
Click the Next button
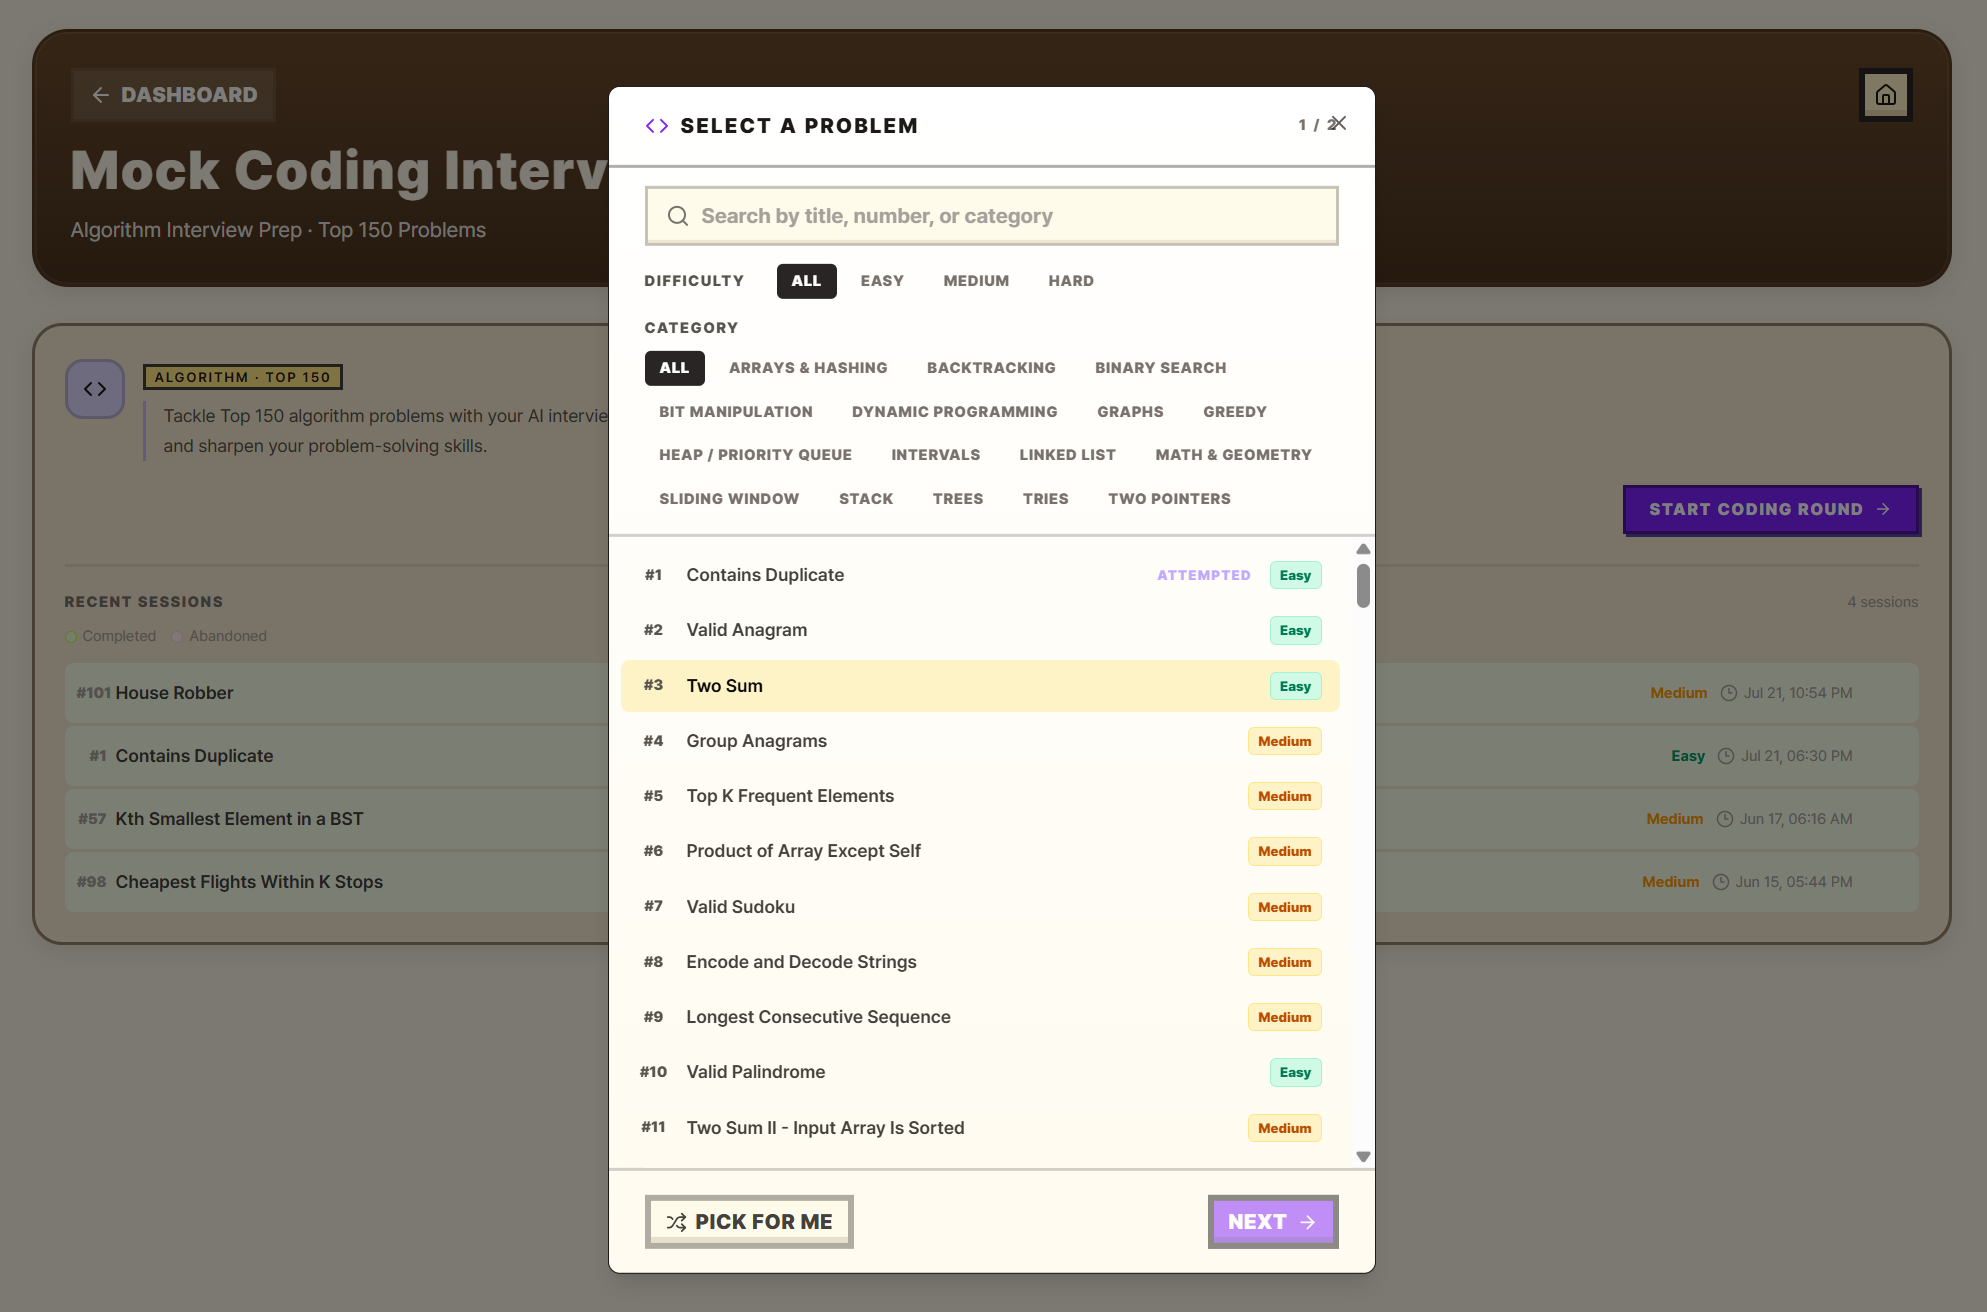pyautogui.click(x=1272, y=1222)
